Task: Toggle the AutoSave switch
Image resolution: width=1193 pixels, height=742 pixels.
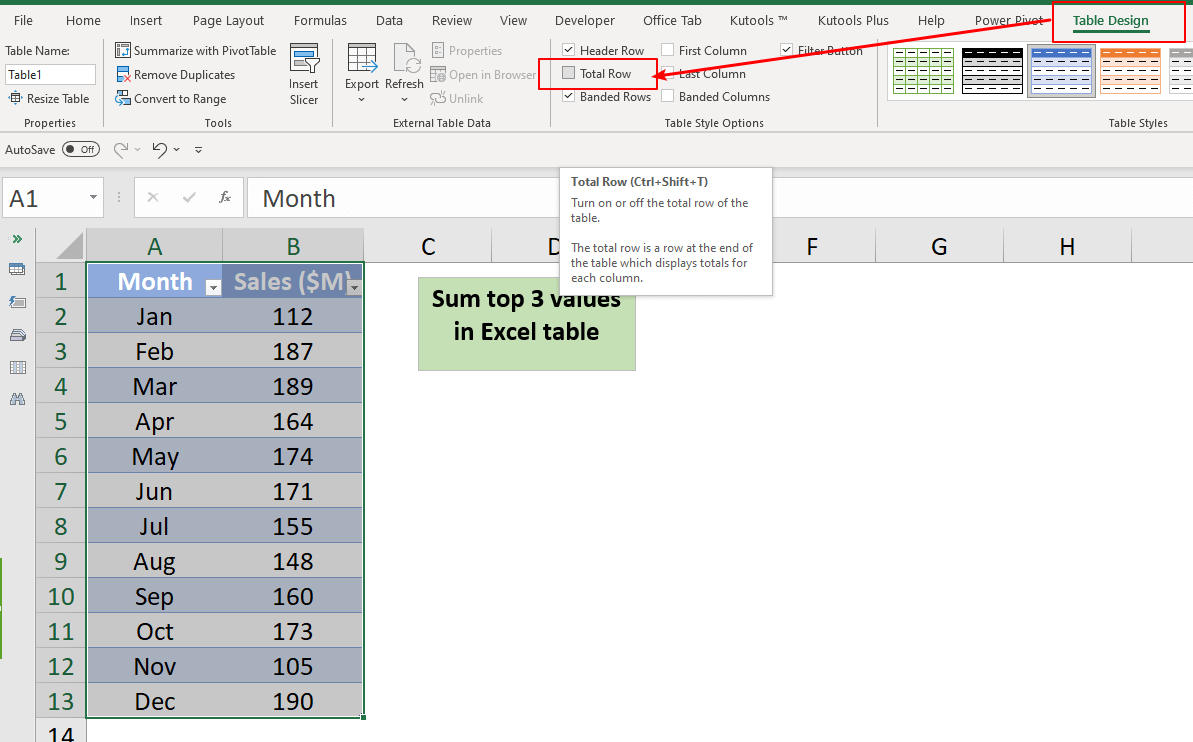Action: pyautogui.click(x=81, y=149)
